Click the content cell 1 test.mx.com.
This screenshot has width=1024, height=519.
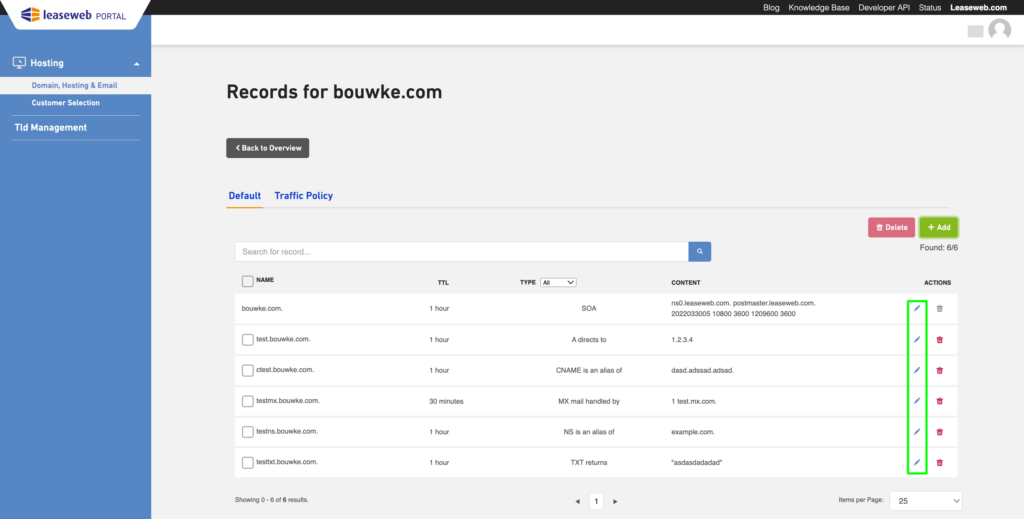[694, 401]
